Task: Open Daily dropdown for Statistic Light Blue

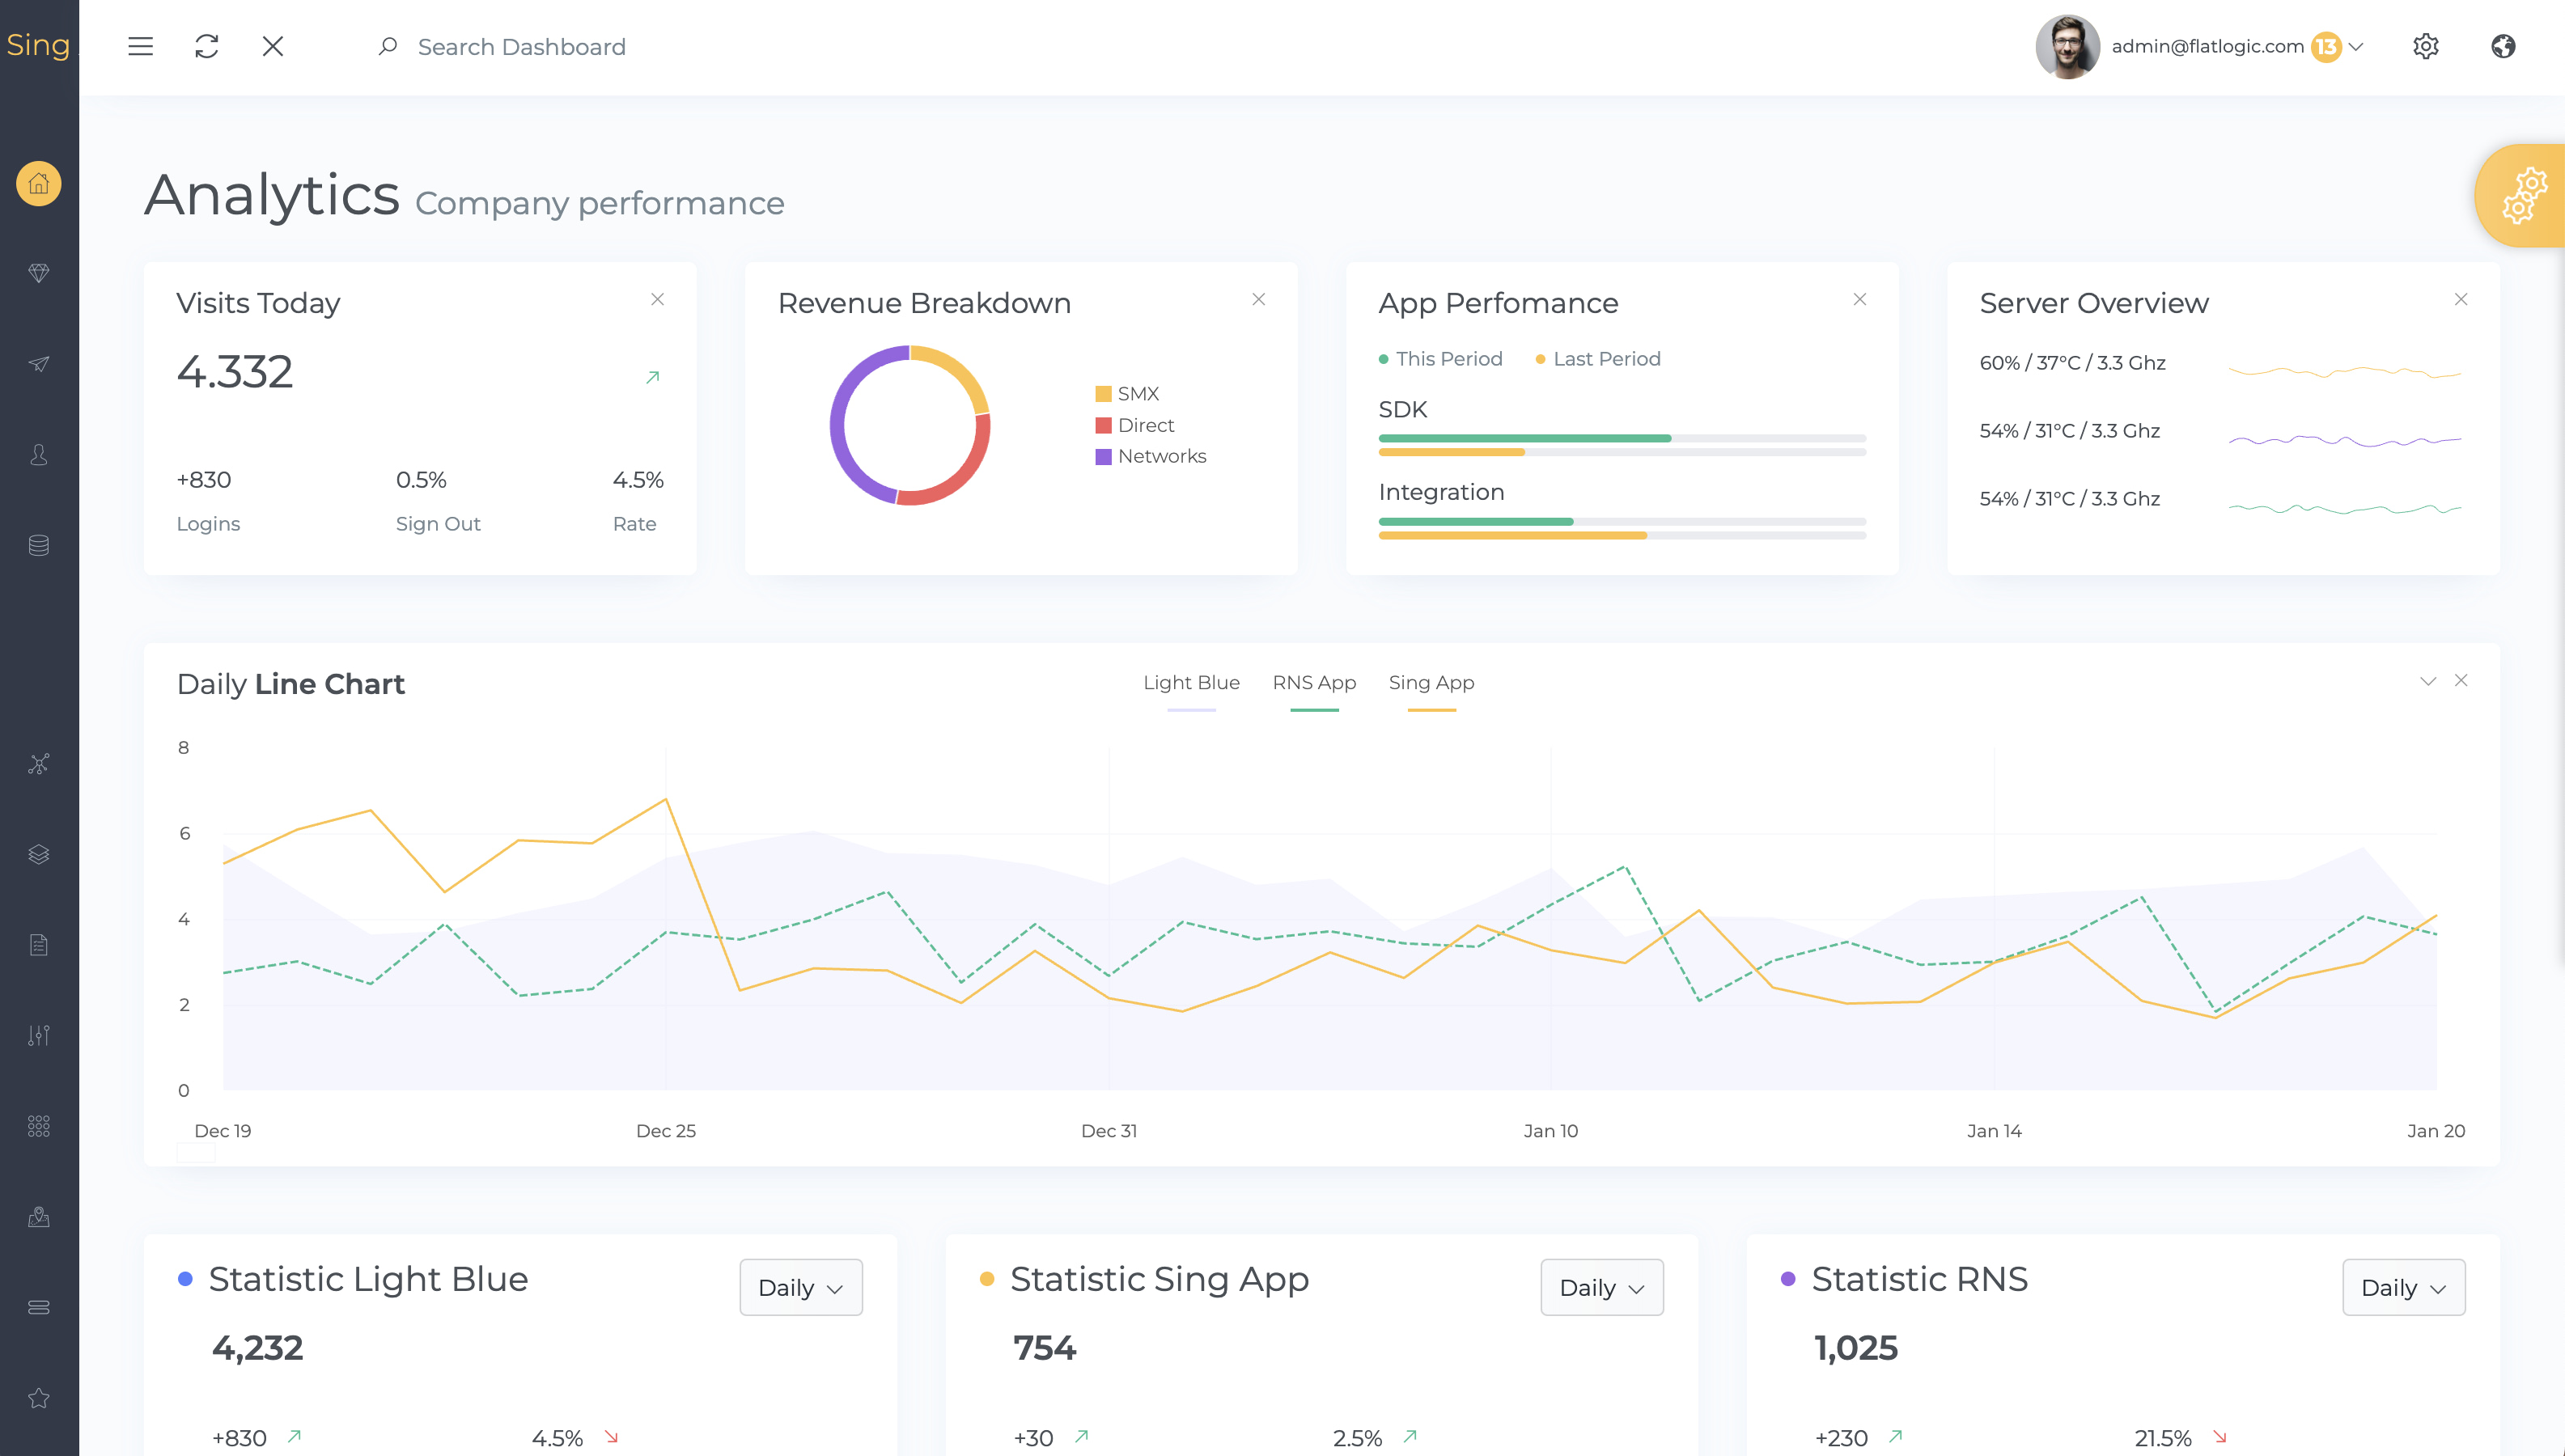Action: pos(800,1287)
